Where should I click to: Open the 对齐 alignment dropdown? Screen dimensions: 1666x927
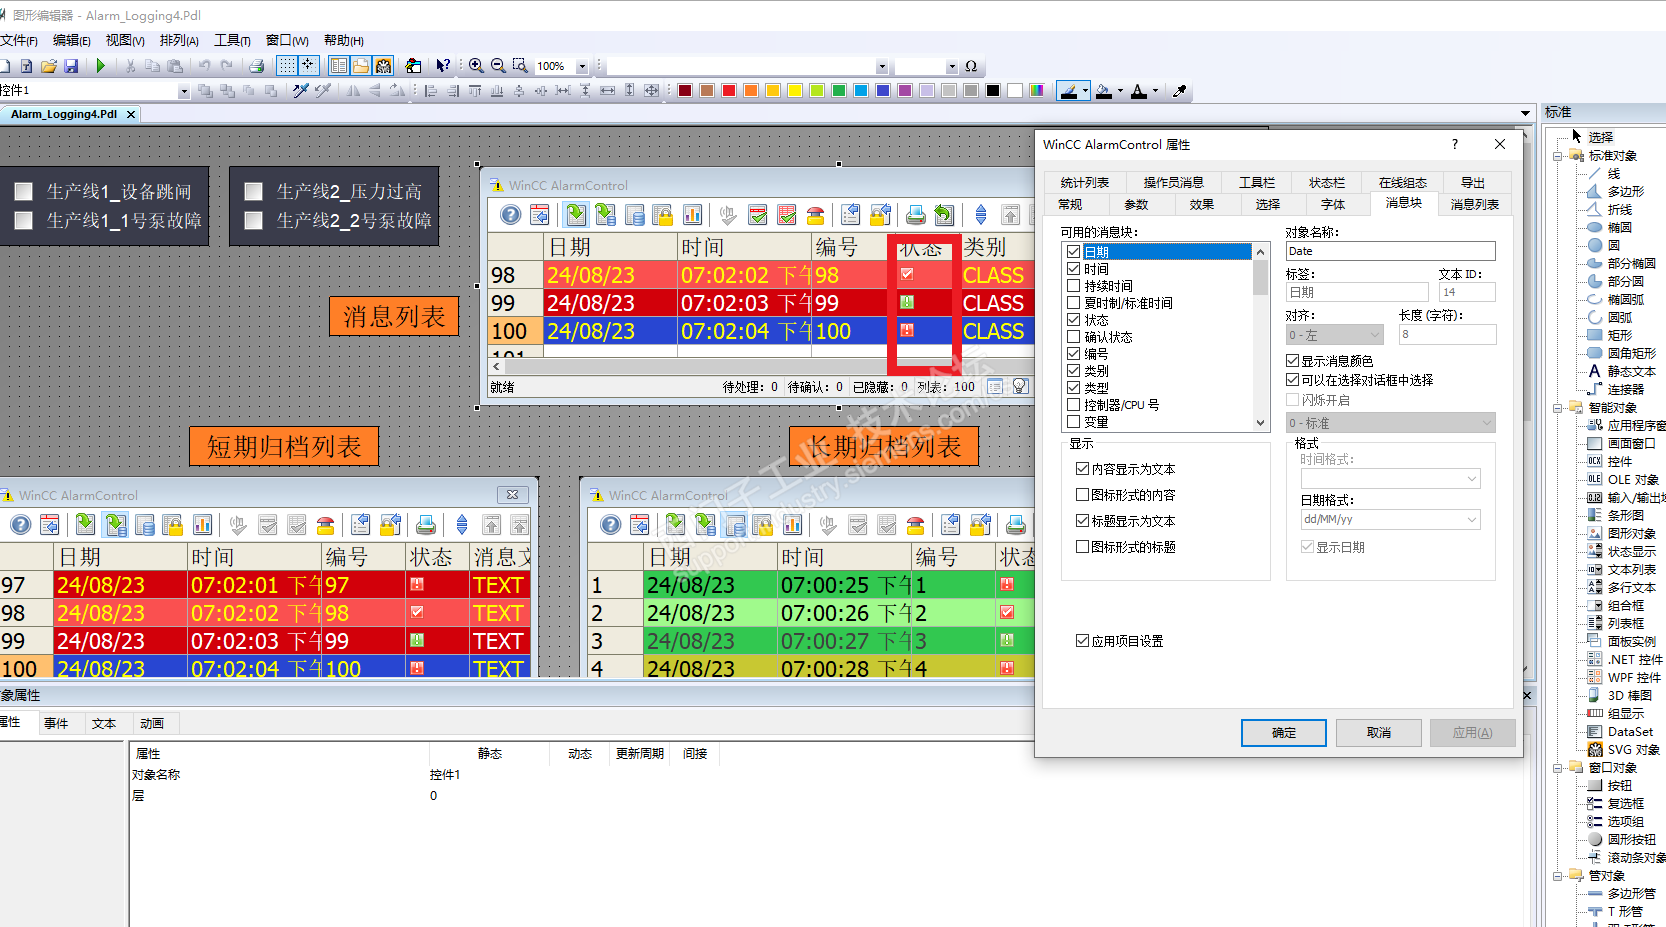(x=1334, y=335)
